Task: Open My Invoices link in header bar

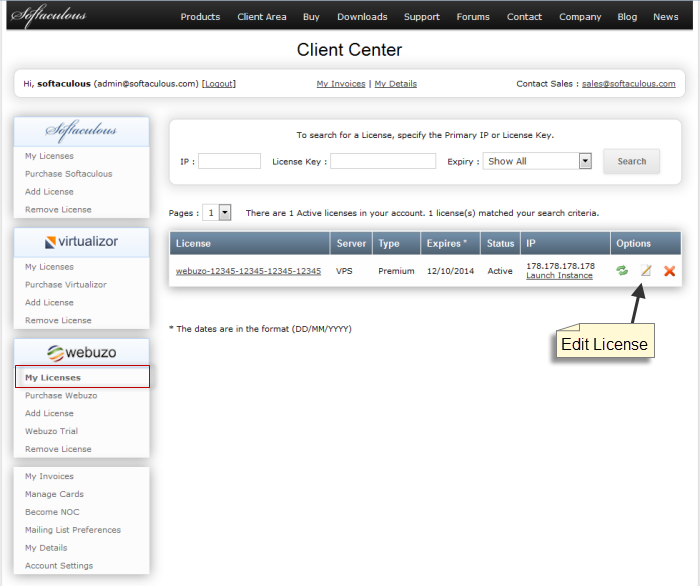Action: point(341,84)
